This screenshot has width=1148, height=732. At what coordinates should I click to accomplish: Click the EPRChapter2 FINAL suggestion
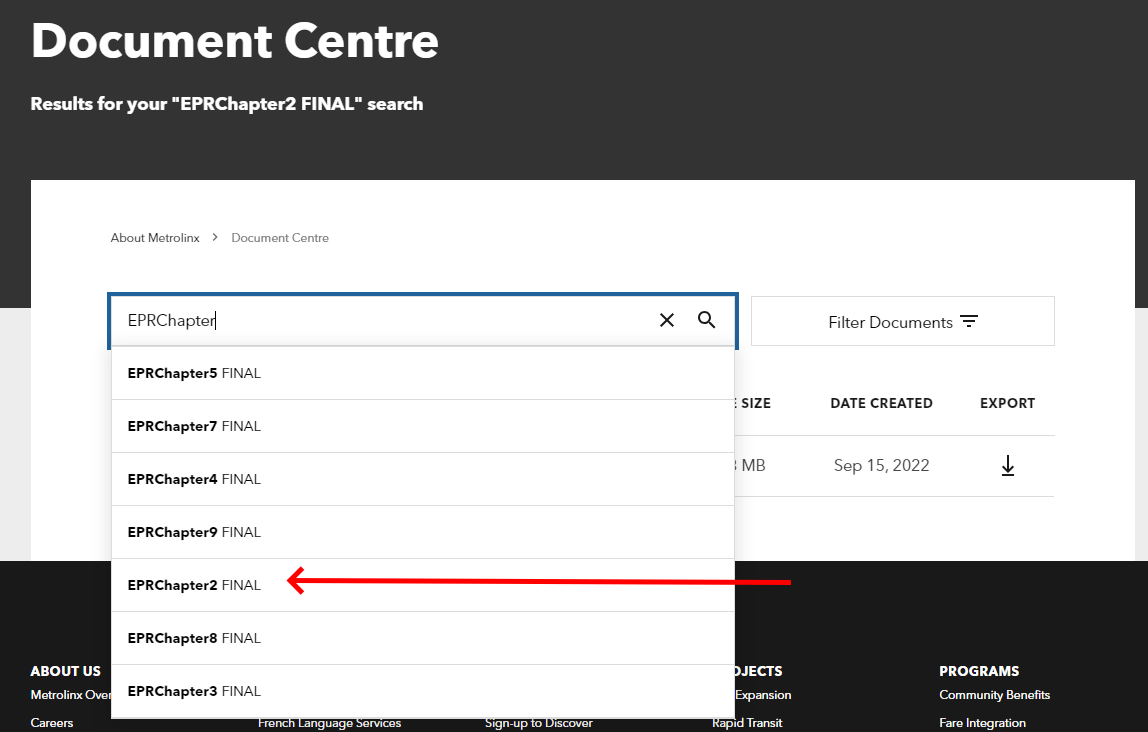[x=194, y=585]
